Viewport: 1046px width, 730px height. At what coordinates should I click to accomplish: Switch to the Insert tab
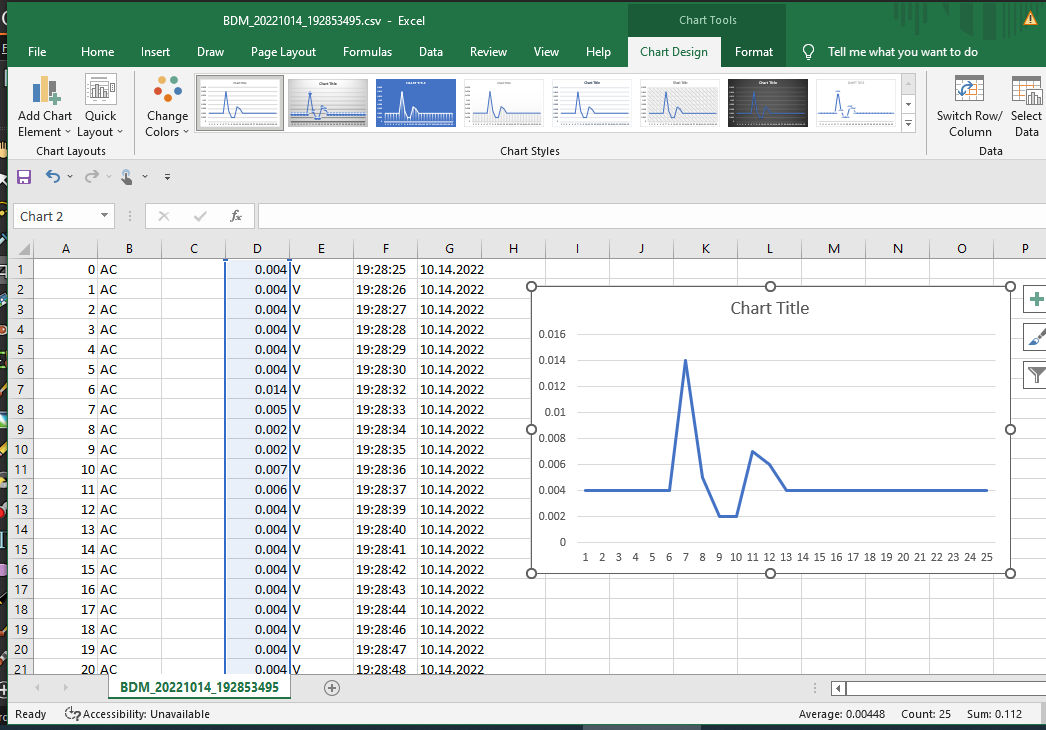tap(155, 52)
